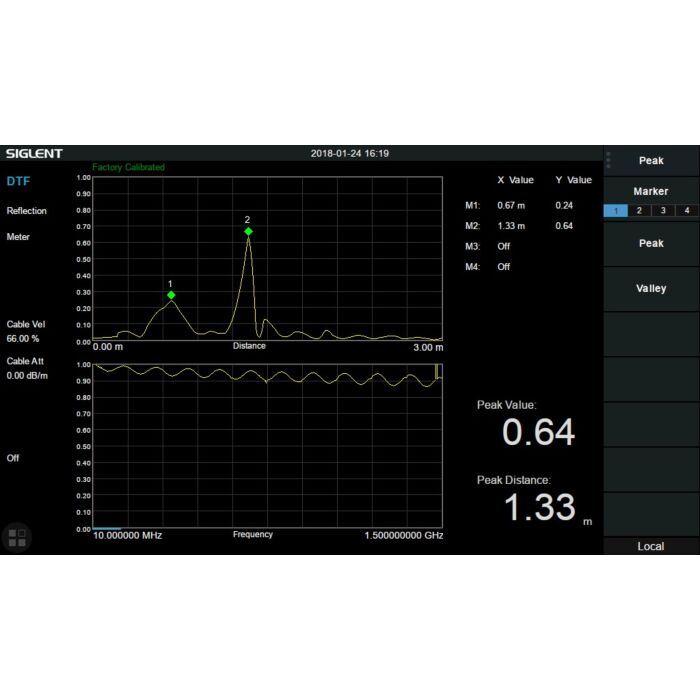Click the green marker 2 diamond at peak
700x700 pixels.
click(x=248, y=231)
